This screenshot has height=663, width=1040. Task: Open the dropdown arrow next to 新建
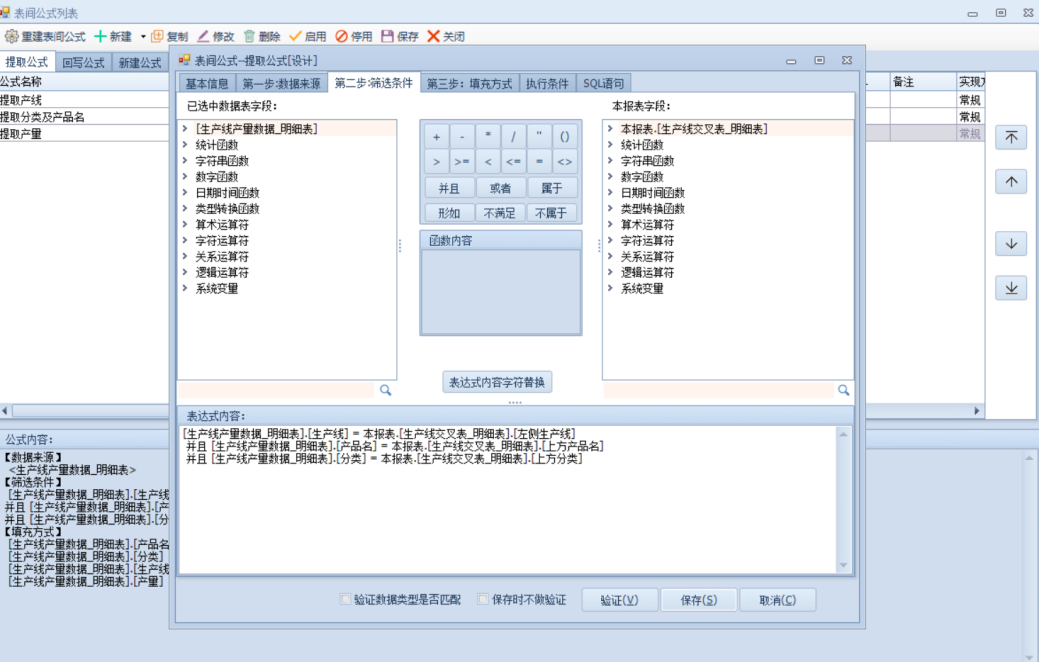click(x=143, y=36)
